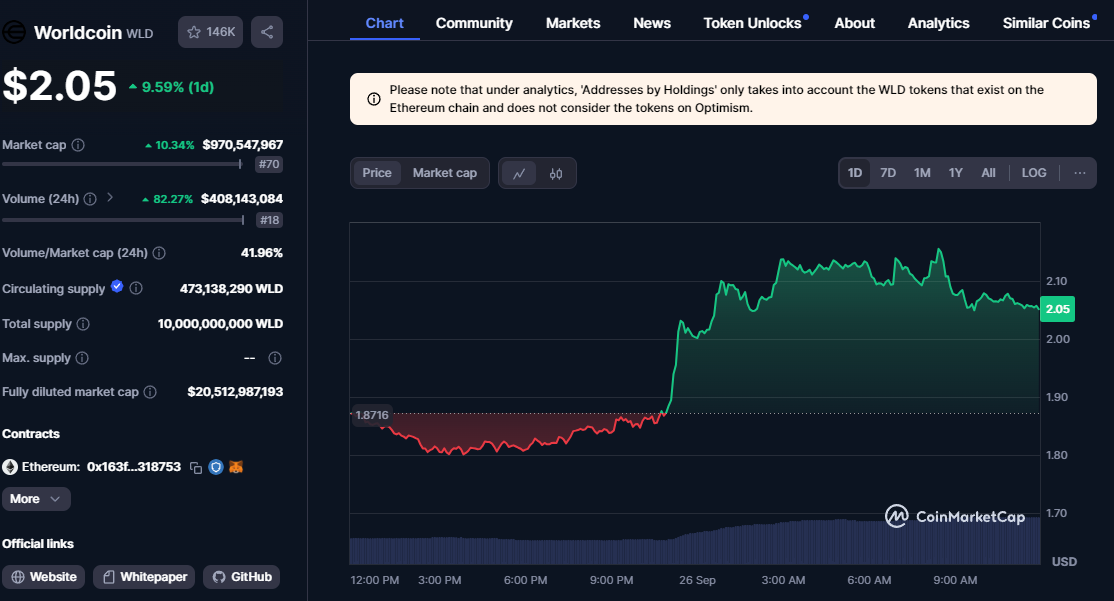Viewport: 1114px width, 601px height.
Task: Add Worldcoin to watchlist with star button
Action: tap(210, 32)
